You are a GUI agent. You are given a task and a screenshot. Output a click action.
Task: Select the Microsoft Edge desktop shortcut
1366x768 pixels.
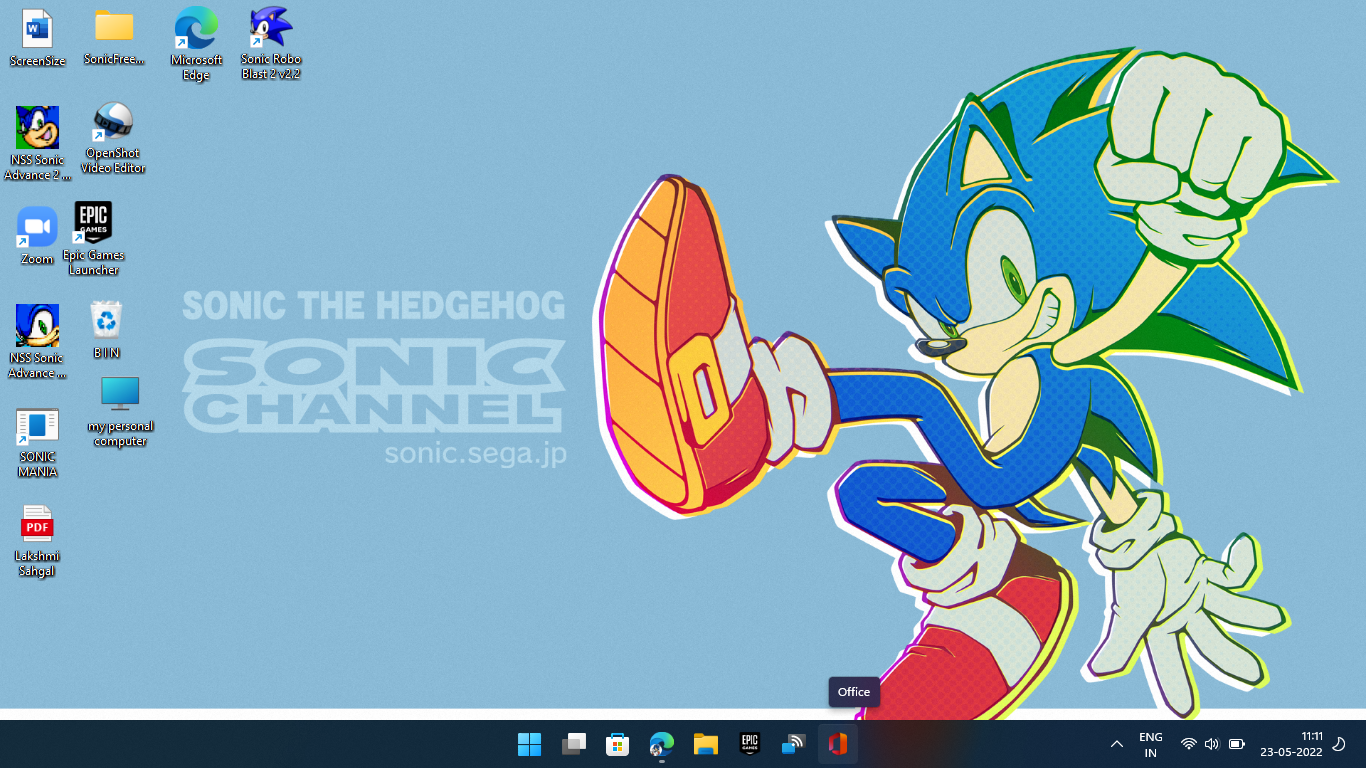196,44
